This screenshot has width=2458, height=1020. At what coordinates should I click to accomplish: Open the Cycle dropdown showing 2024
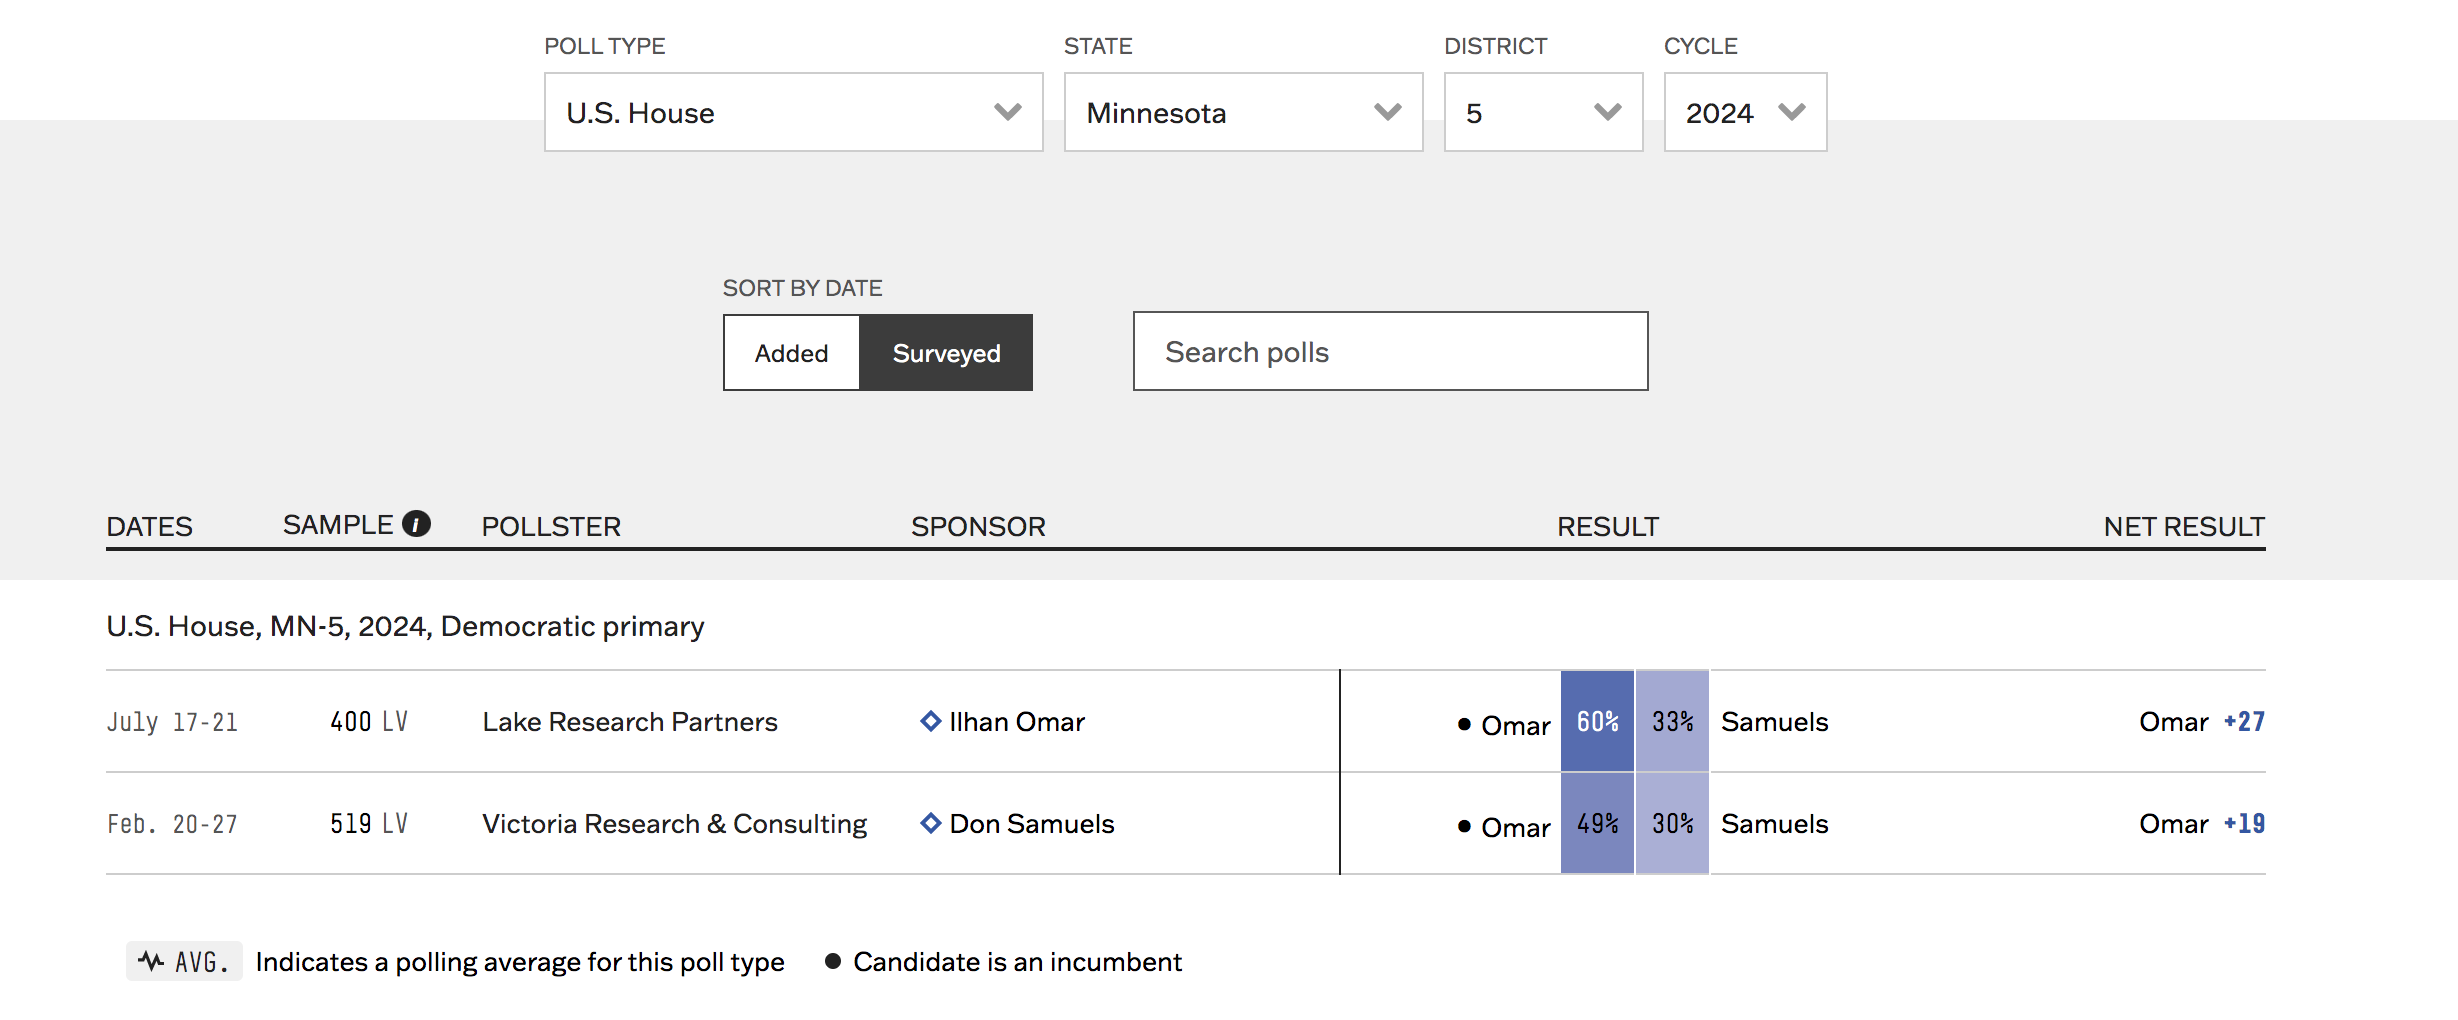[x=1745, y=112]
